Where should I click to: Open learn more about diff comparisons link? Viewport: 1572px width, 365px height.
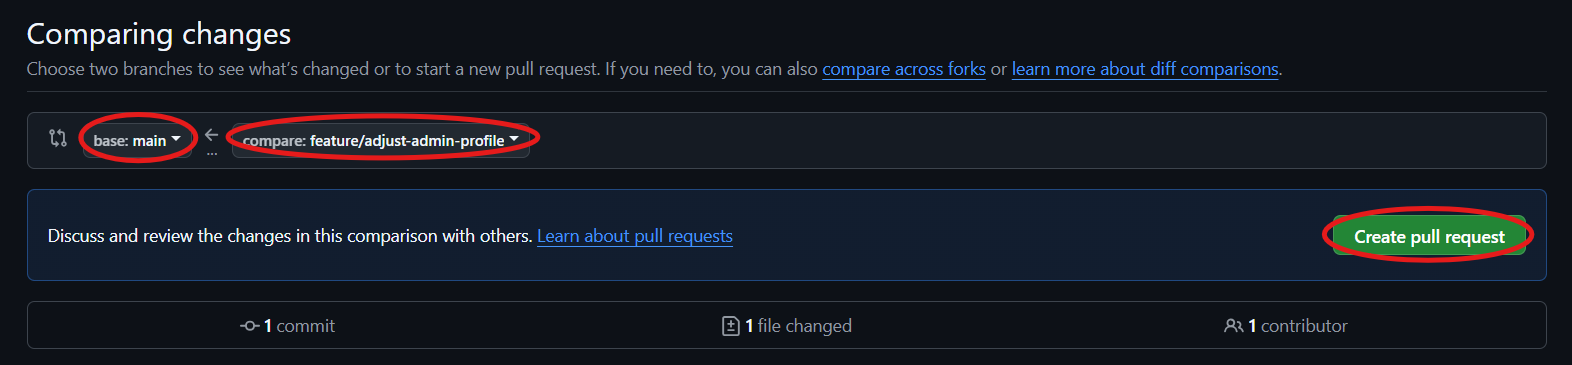tap(1145, 69)
